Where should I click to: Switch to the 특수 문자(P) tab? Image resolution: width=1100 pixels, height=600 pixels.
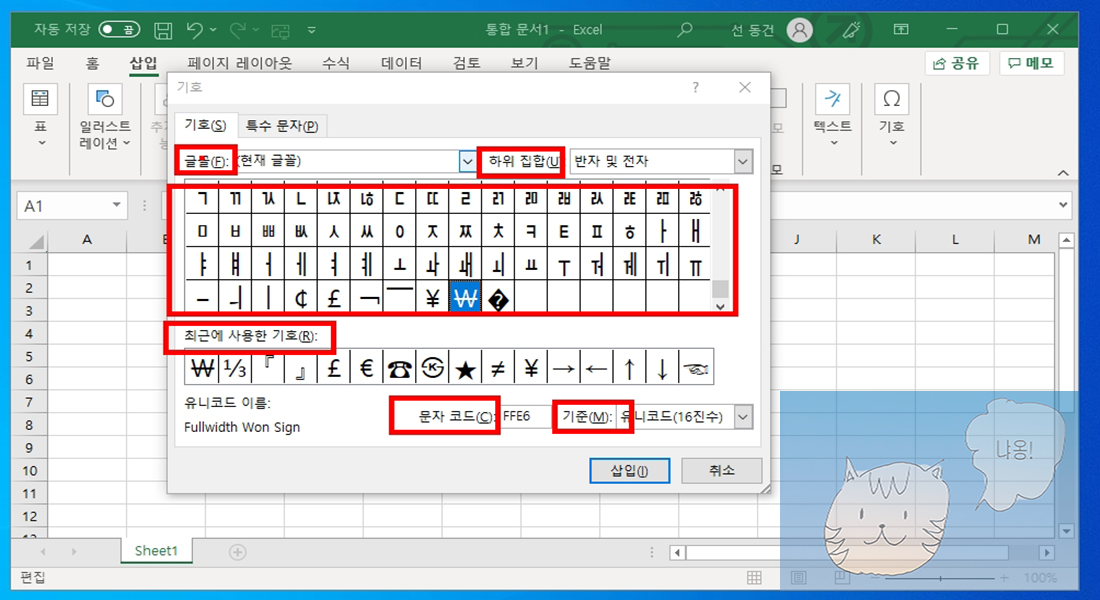coord(282,126)
